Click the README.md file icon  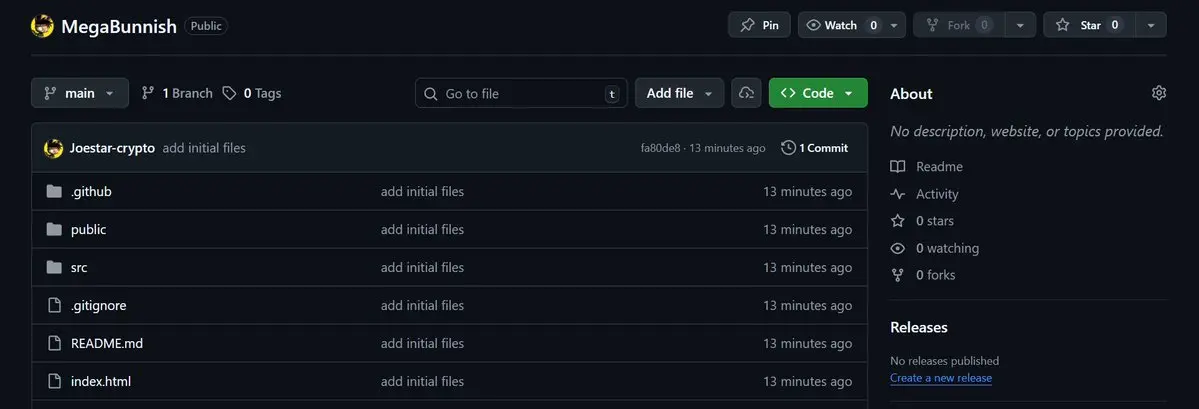pyautogui.click(x=54, y=343)
